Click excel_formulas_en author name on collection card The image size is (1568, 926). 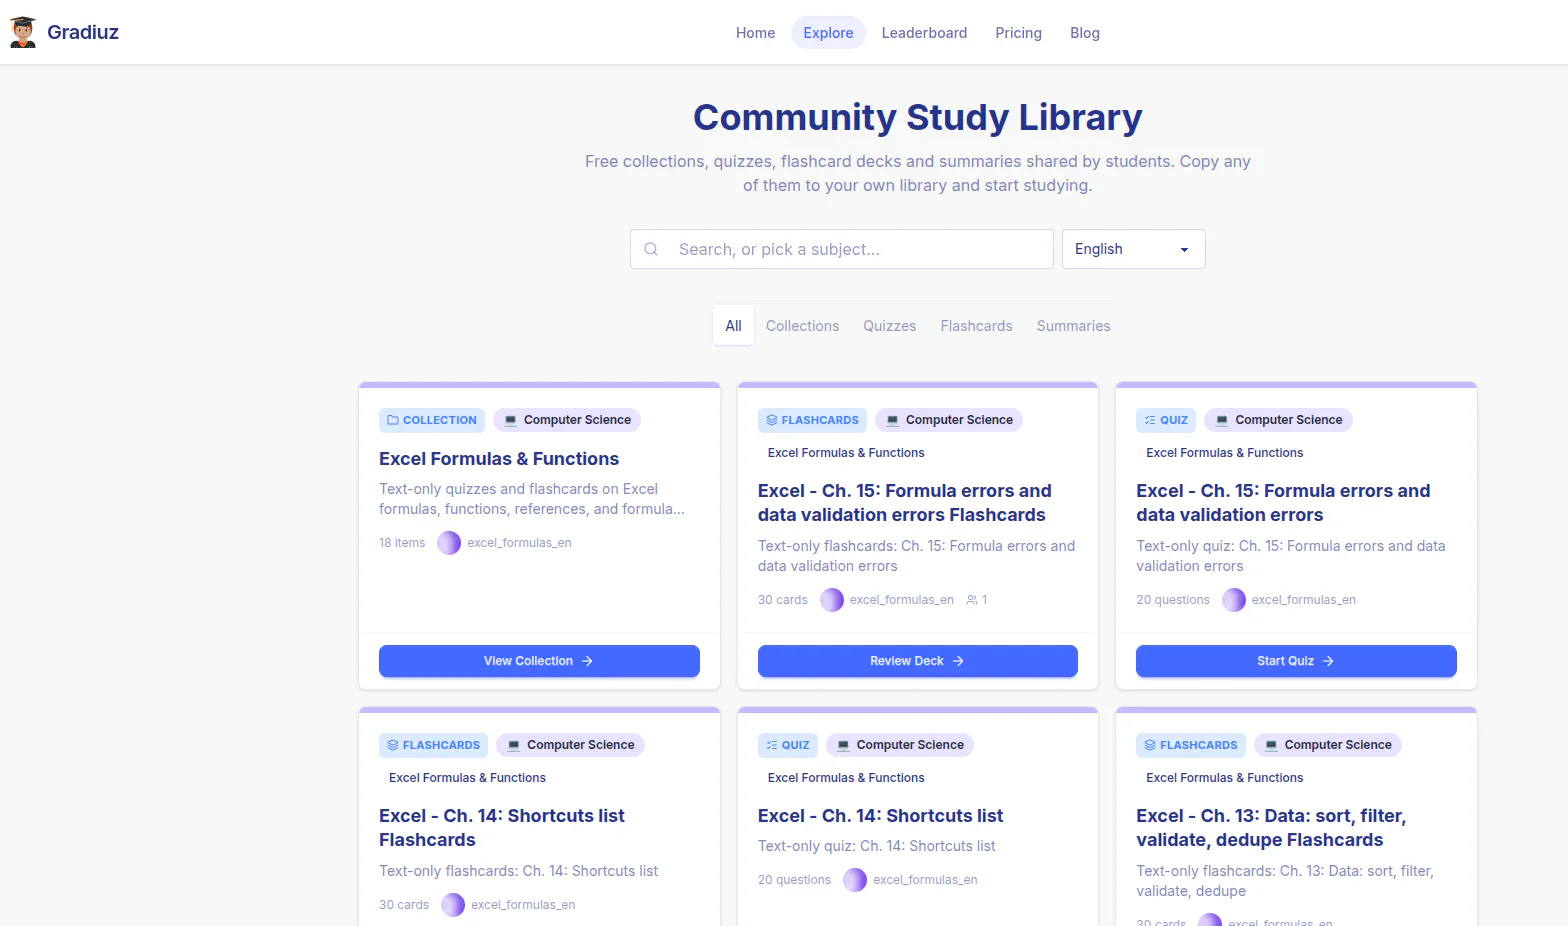[519, 543]
